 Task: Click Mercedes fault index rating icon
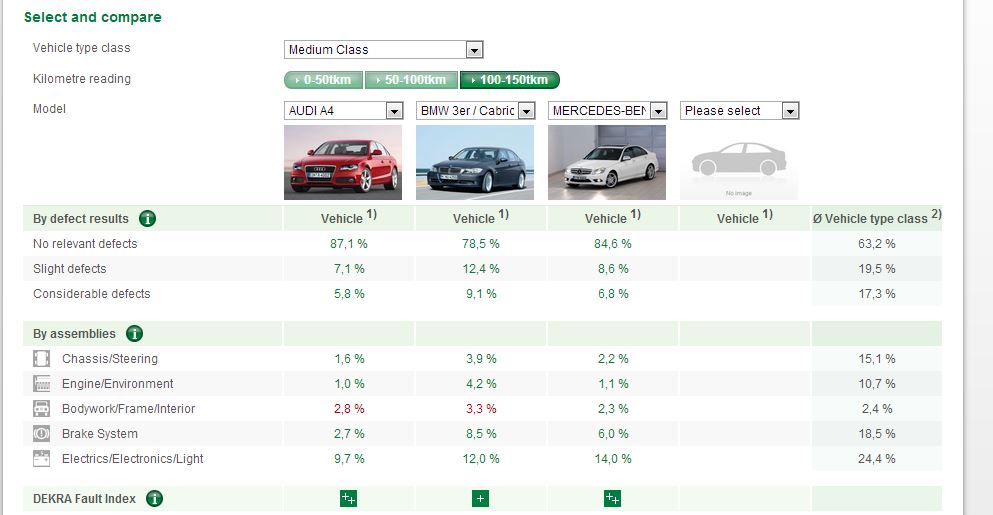(612, 498)
